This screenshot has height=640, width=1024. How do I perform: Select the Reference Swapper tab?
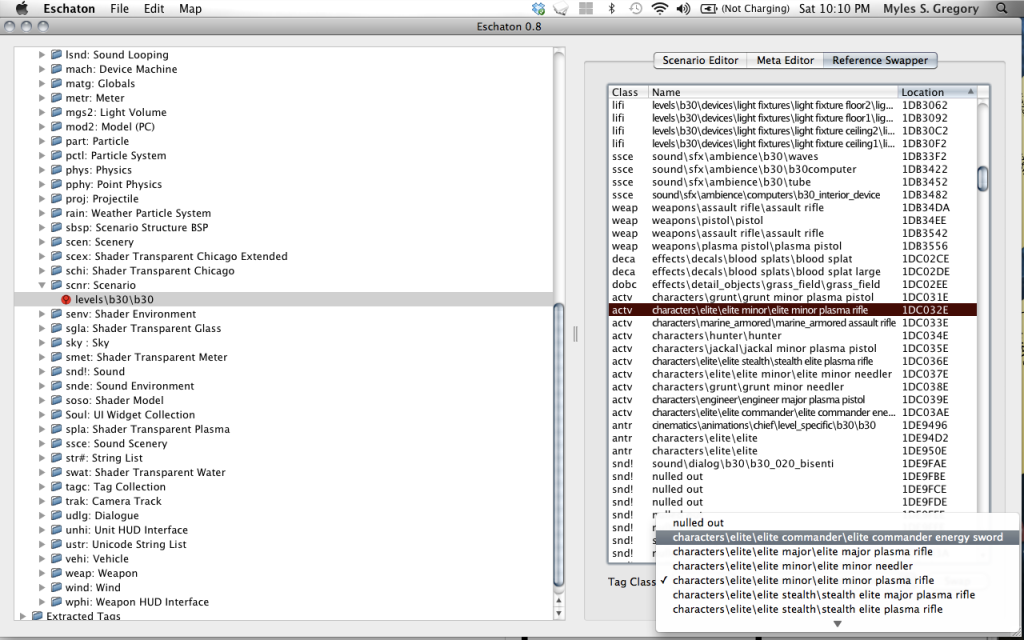[x=880, y=60]
